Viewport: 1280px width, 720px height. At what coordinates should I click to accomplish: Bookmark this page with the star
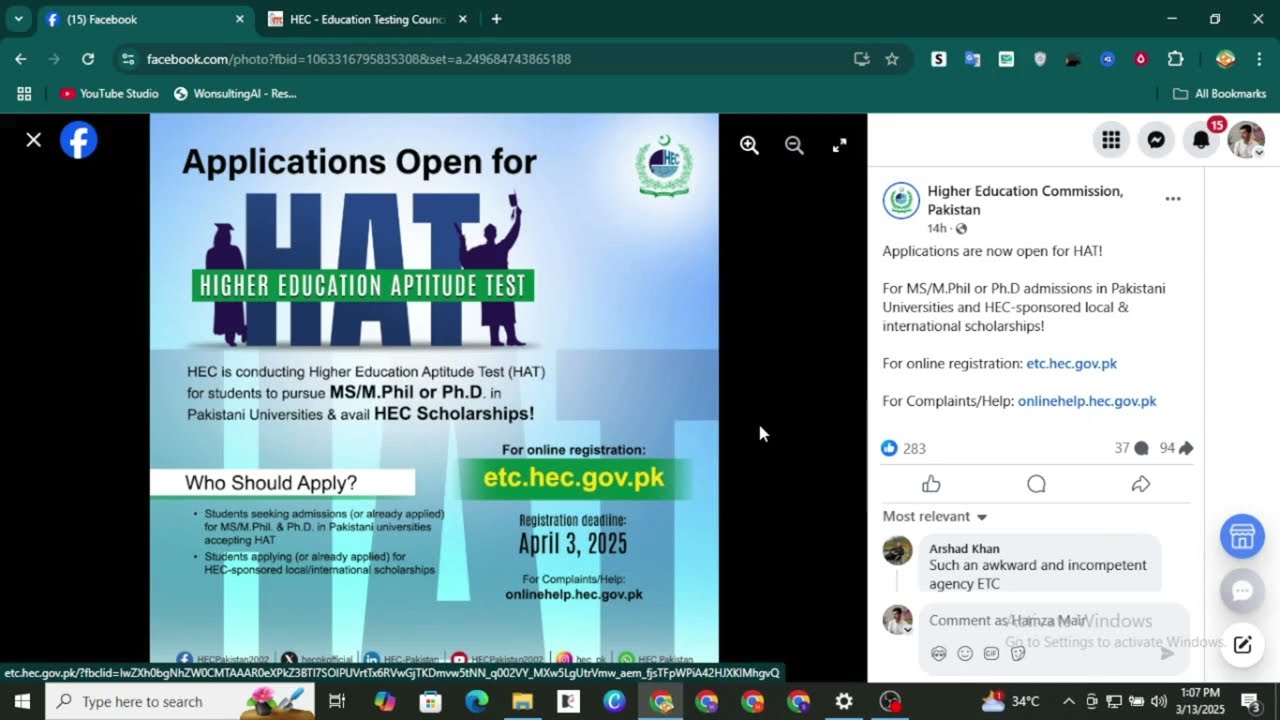coord(892,59)
